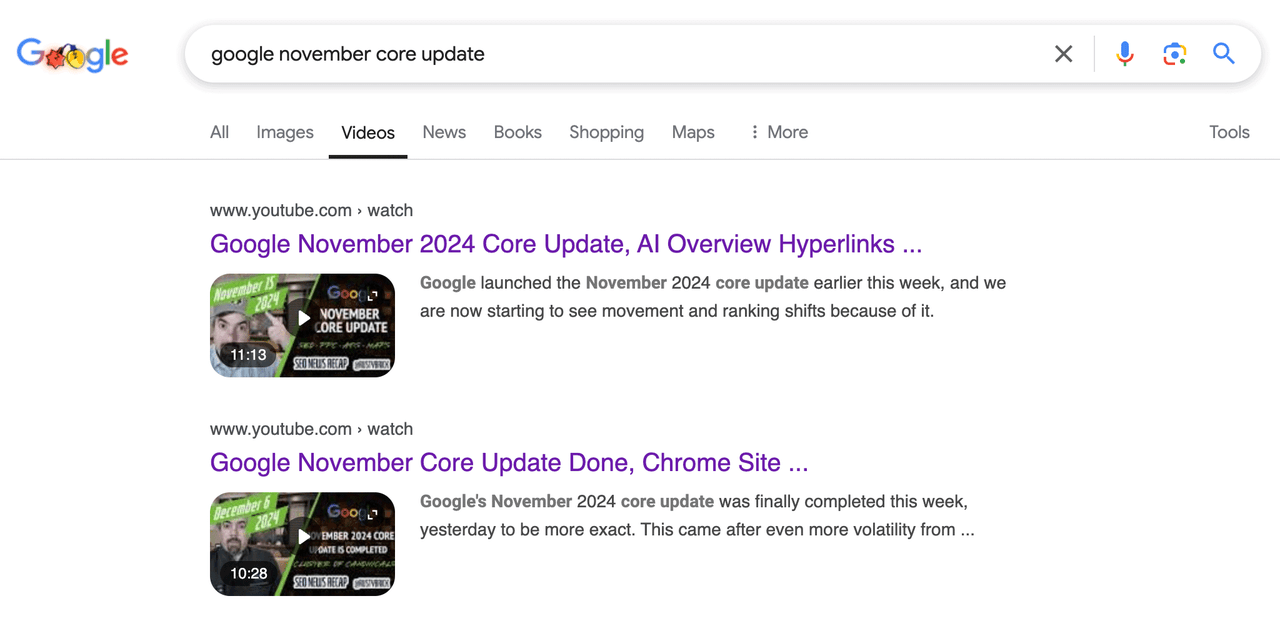Switch to the All tab
The image size is (1280, 621).
pyautogui.click(x=220, y=132)
